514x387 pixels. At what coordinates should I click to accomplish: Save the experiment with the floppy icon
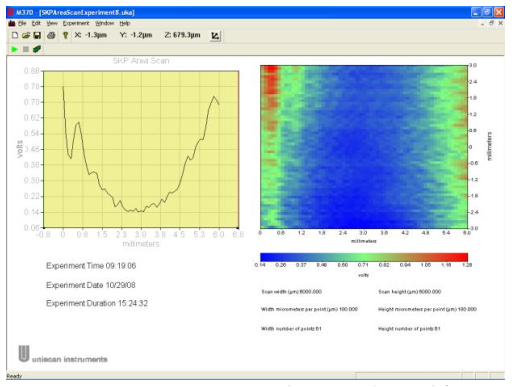coord(37,35)
